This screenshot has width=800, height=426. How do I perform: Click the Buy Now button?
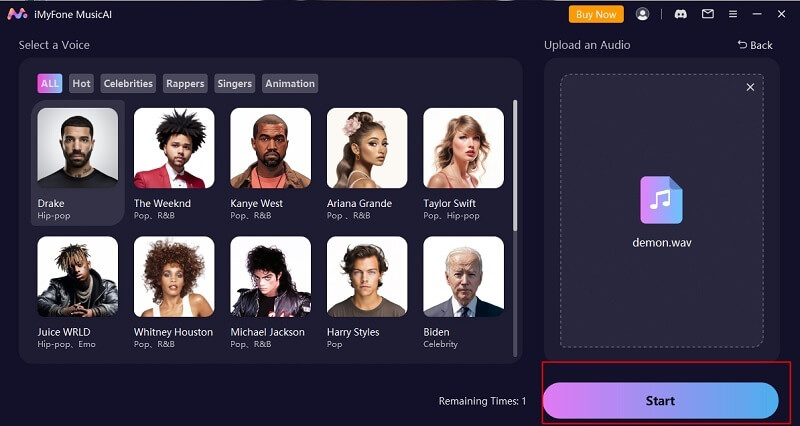coord(596,14)
